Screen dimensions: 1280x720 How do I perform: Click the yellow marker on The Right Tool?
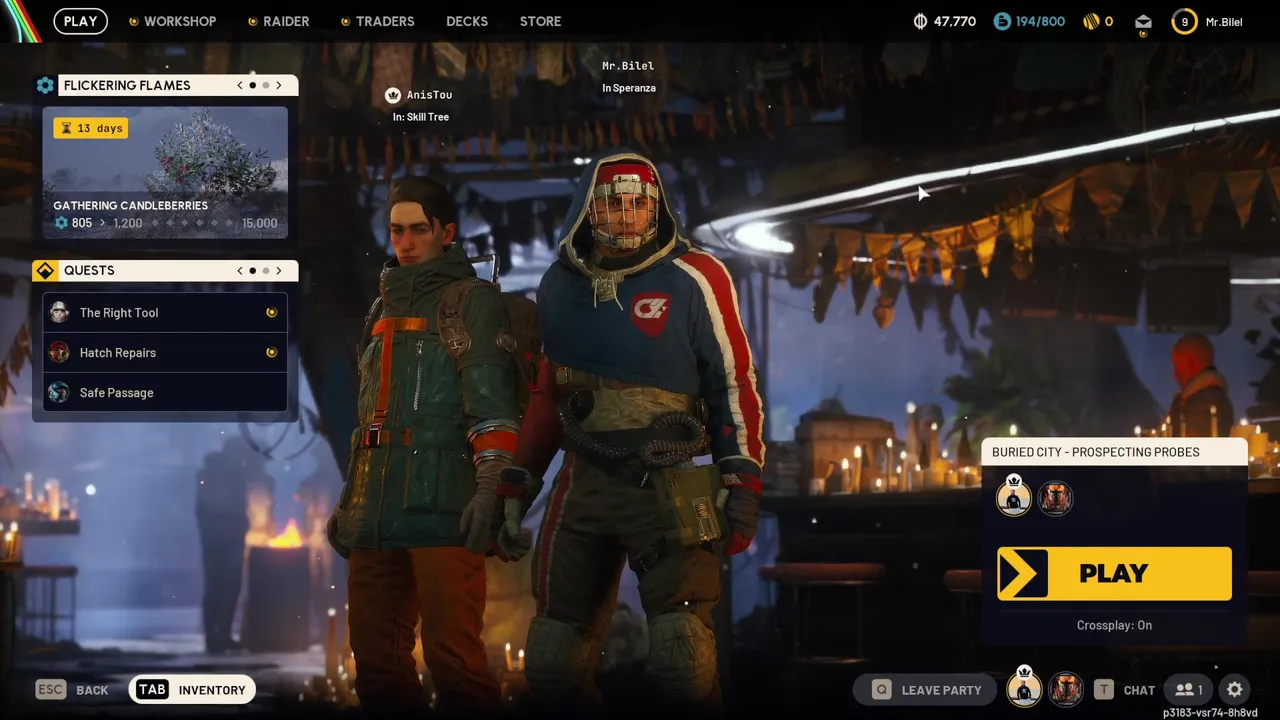271,312
